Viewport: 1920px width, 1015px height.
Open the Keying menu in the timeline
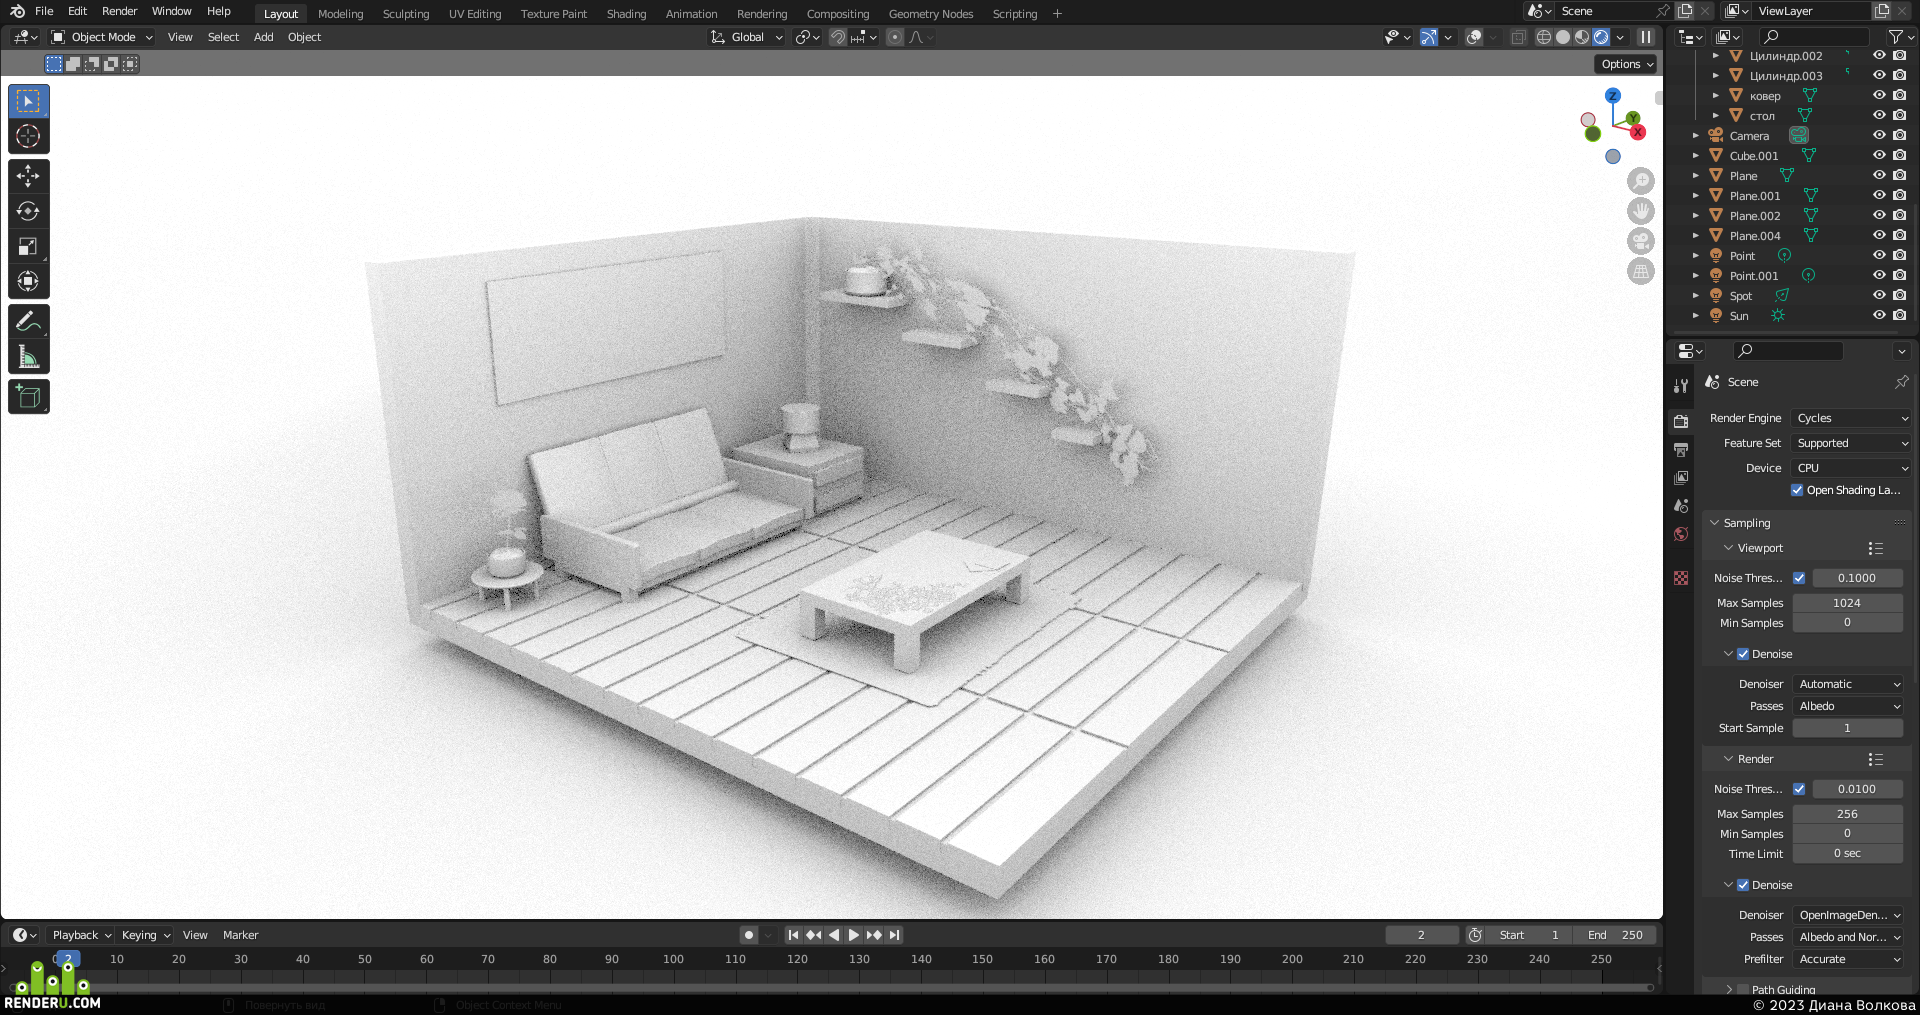[145, 935]
